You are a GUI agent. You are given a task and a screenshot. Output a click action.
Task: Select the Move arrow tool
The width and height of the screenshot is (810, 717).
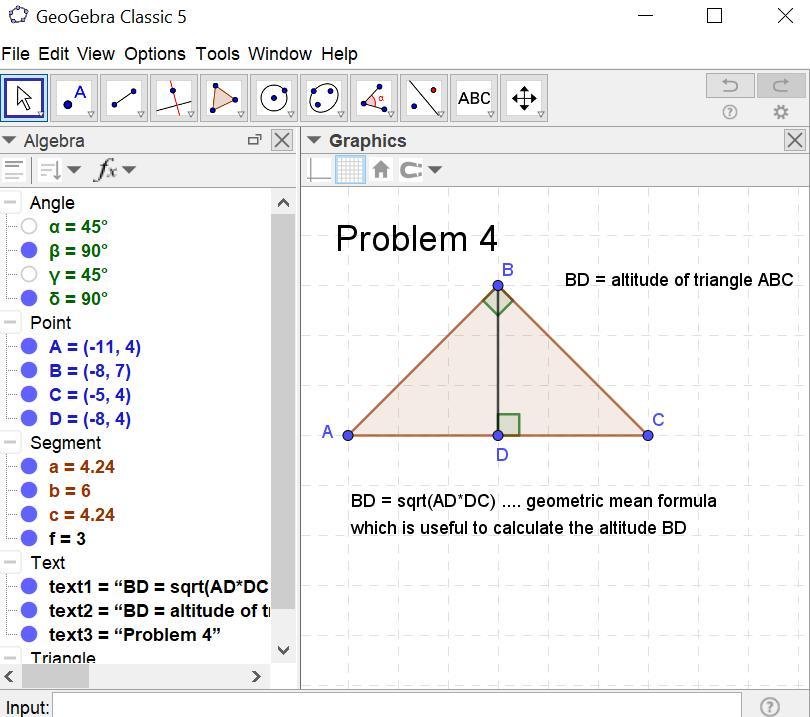[24, 98]
